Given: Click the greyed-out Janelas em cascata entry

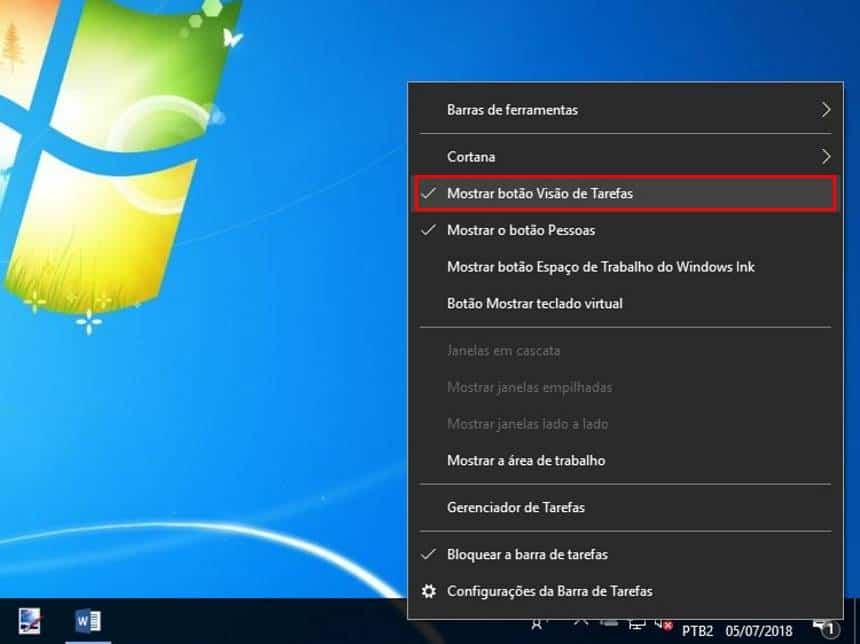Looking at the screenshot, I should click(625, 351).
